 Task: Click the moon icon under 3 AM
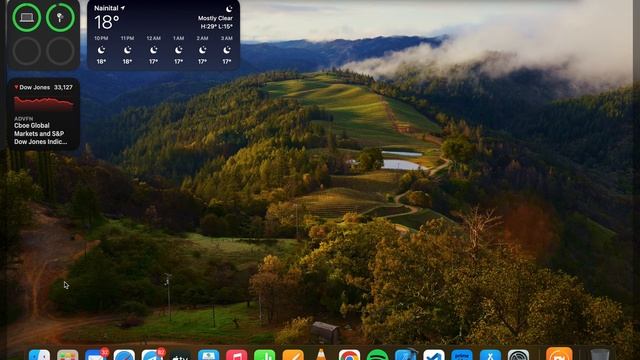pyautogui.click(x=227, y=50)
